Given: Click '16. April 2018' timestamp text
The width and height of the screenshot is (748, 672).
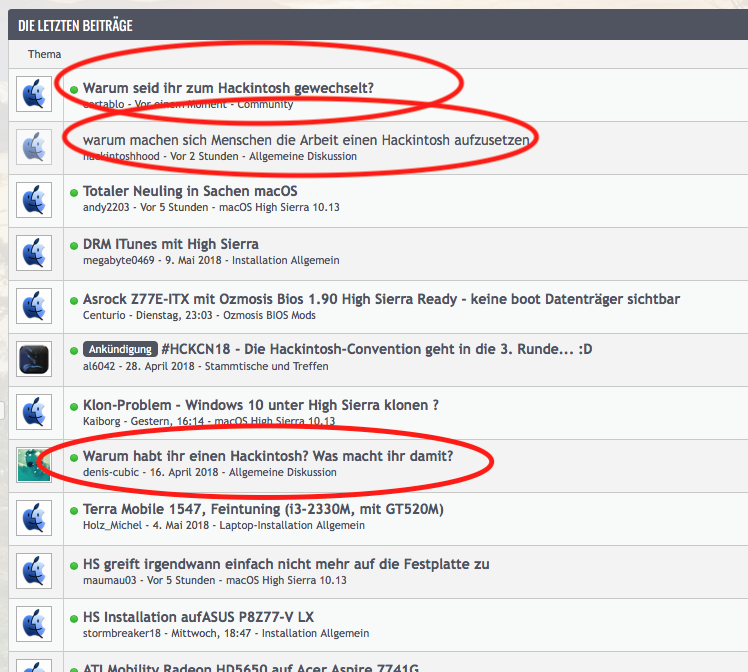Looking at the screenshot, I should coord(184,472).
